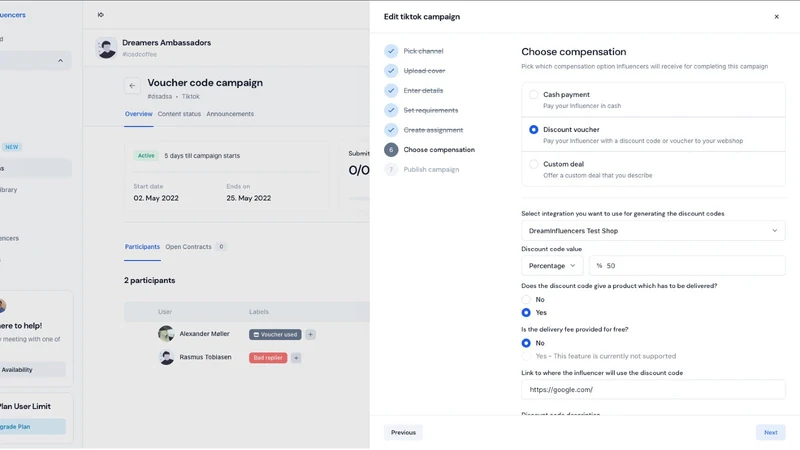Click the Voucher used label
Screen dimensions: 800x450
(x=275, y=335)
